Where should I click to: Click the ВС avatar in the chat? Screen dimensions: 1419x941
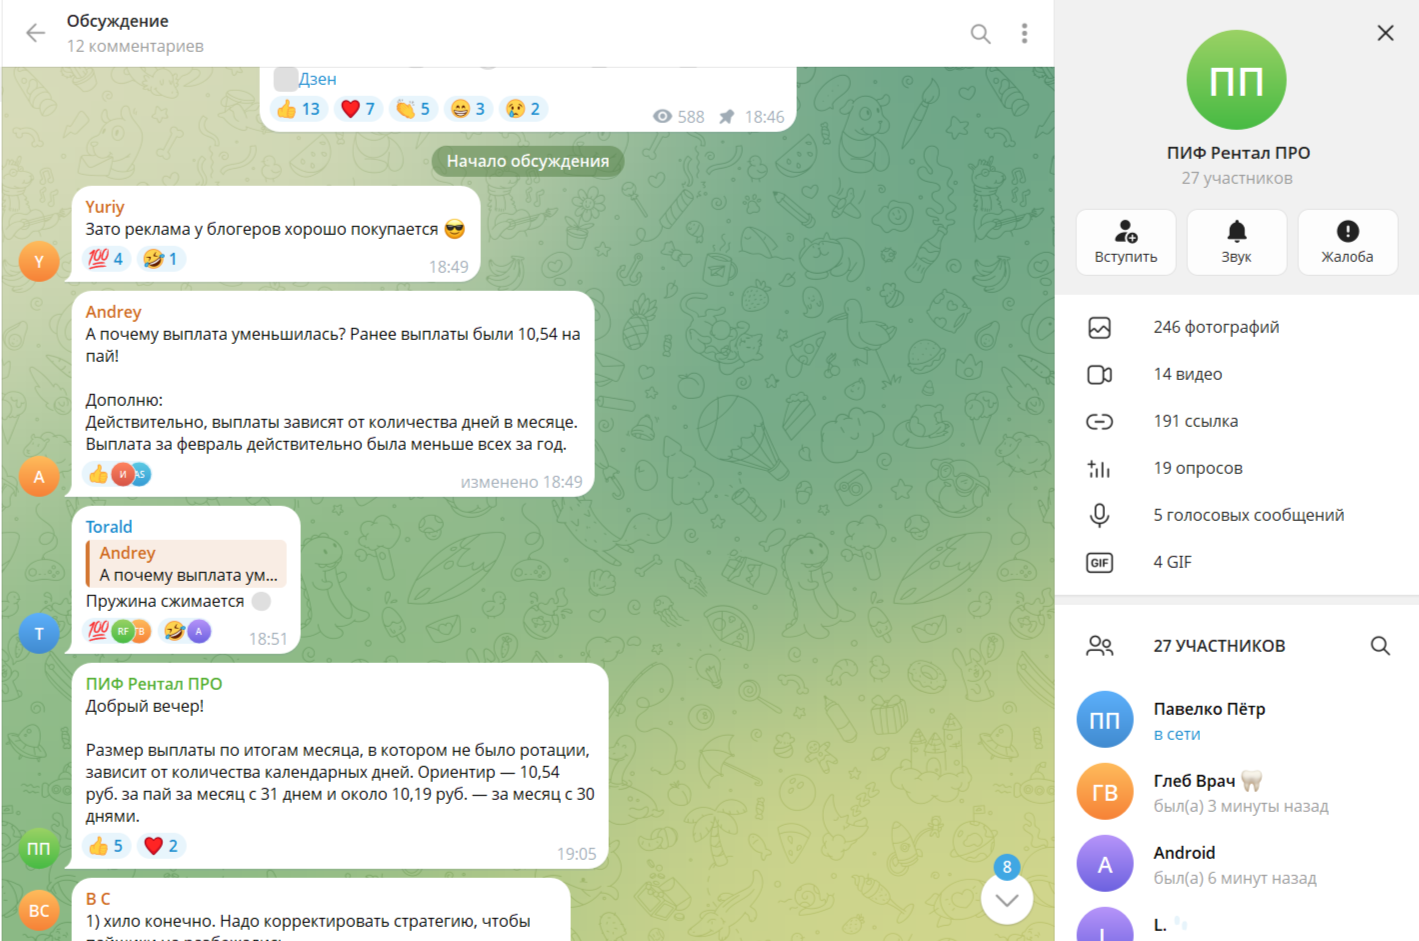tap(39, 911)
